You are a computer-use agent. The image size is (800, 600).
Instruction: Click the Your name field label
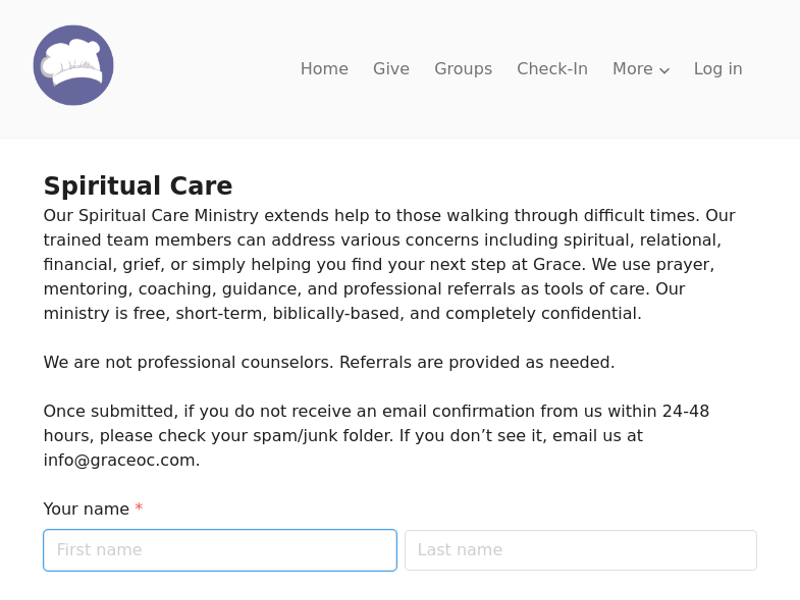click(x=86, y=509)
